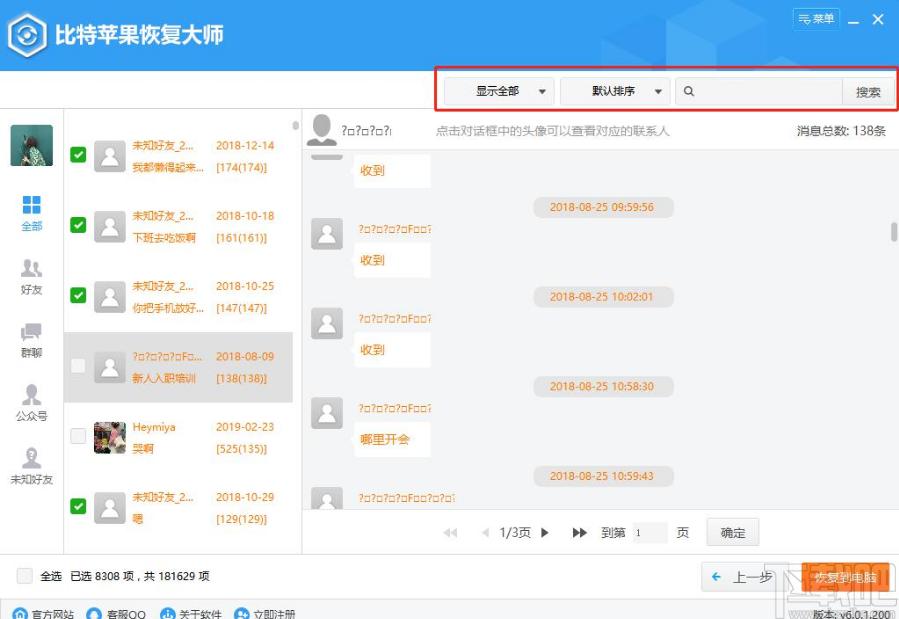Click the next page arrow in pagination

(x=545, y=533)
